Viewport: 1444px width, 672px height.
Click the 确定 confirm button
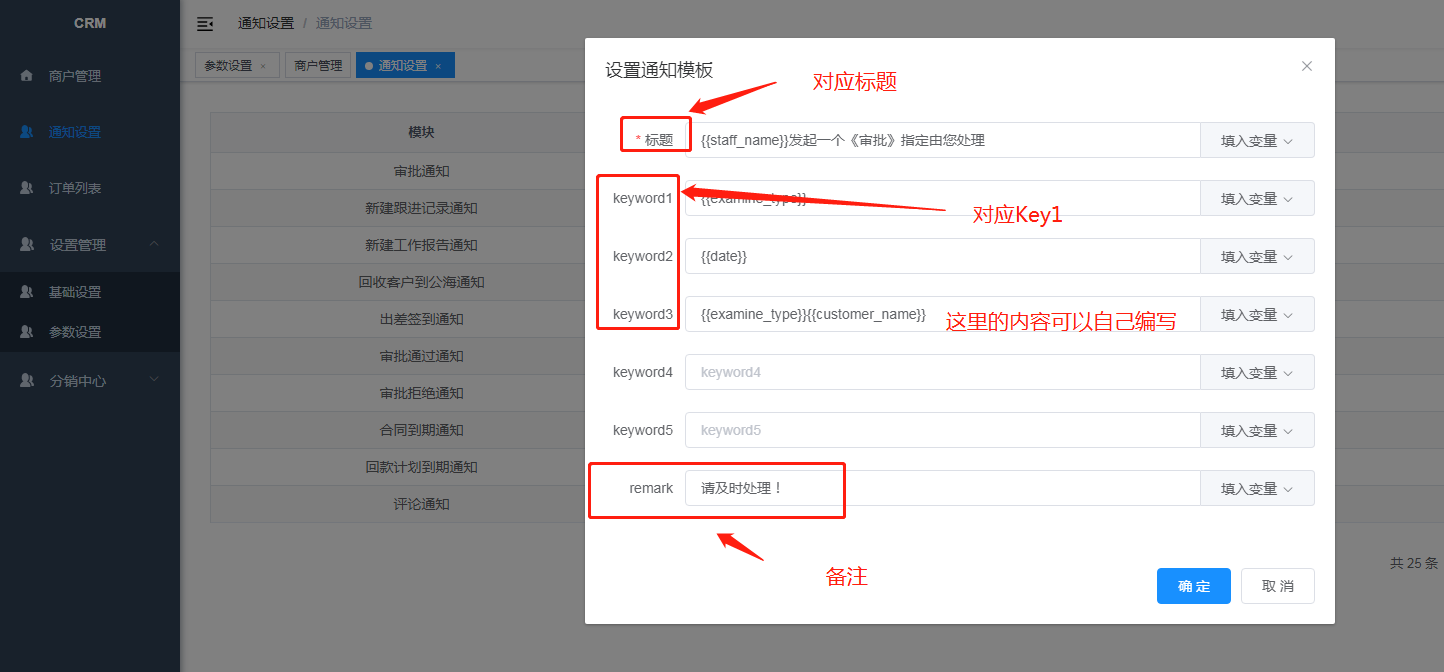tap(1193, 586)
